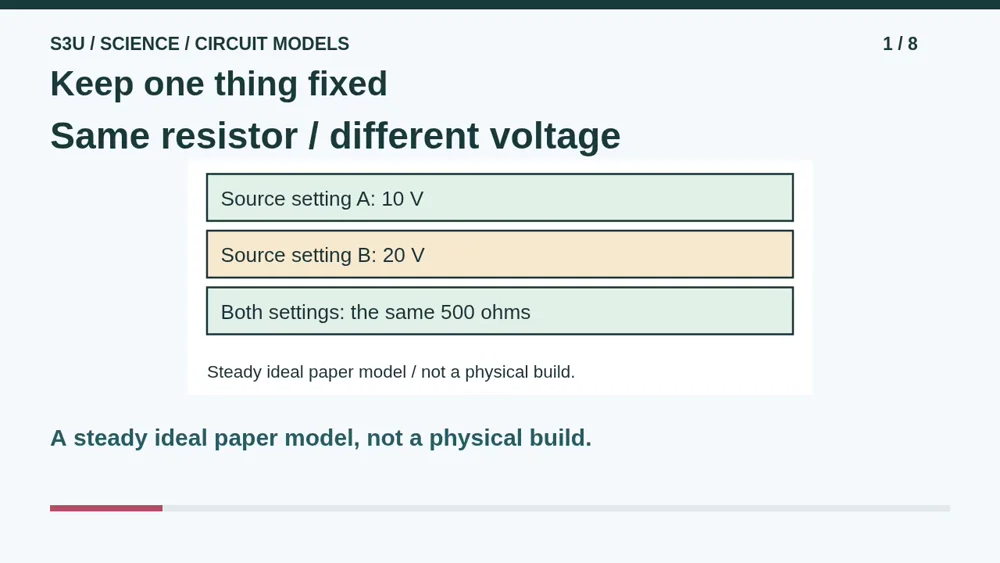Click the gray unfilled progress bar track
1000x563 pixels.
[x=556, y=508]
